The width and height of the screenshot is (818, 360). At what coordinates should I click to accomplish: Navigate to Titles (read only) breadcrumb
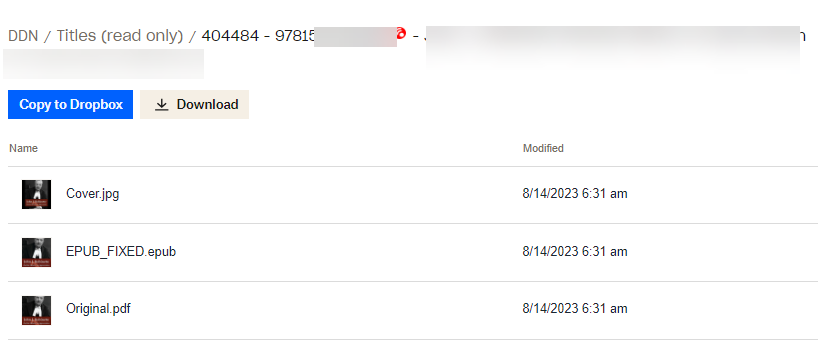[120, 36]
